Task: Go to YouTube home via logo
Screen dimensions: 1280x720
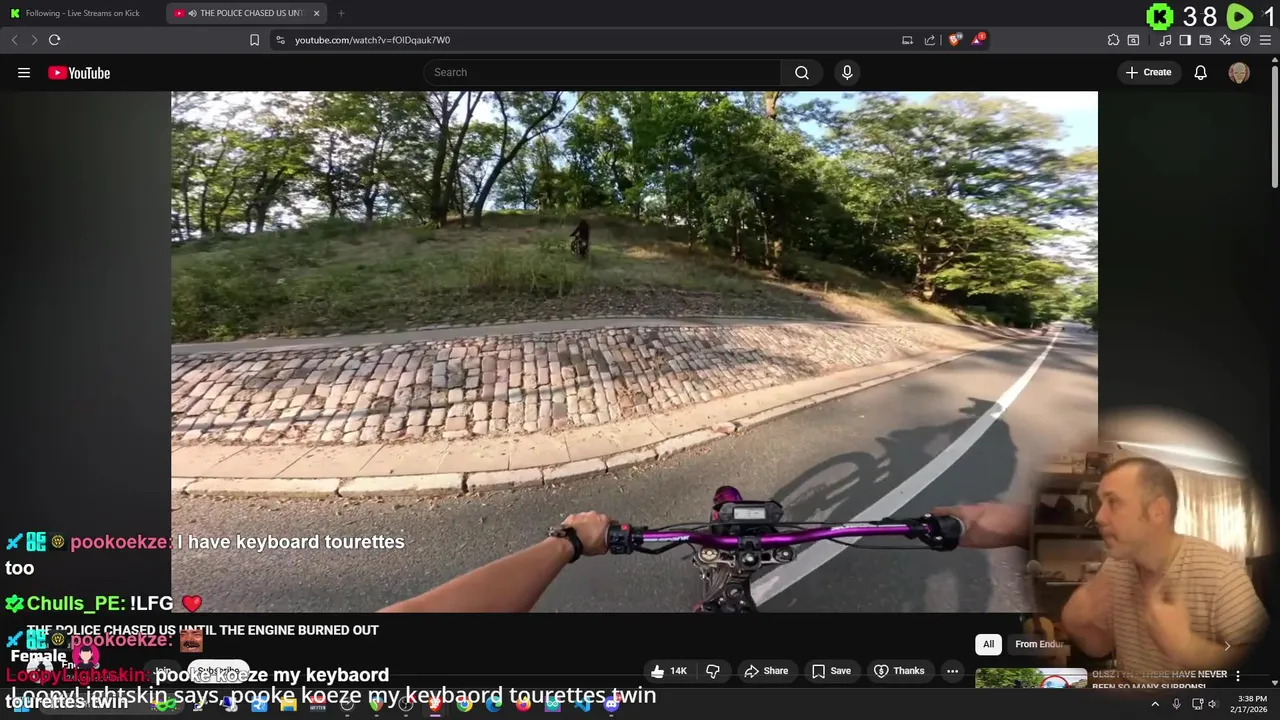Action: (x=79, y=73)
